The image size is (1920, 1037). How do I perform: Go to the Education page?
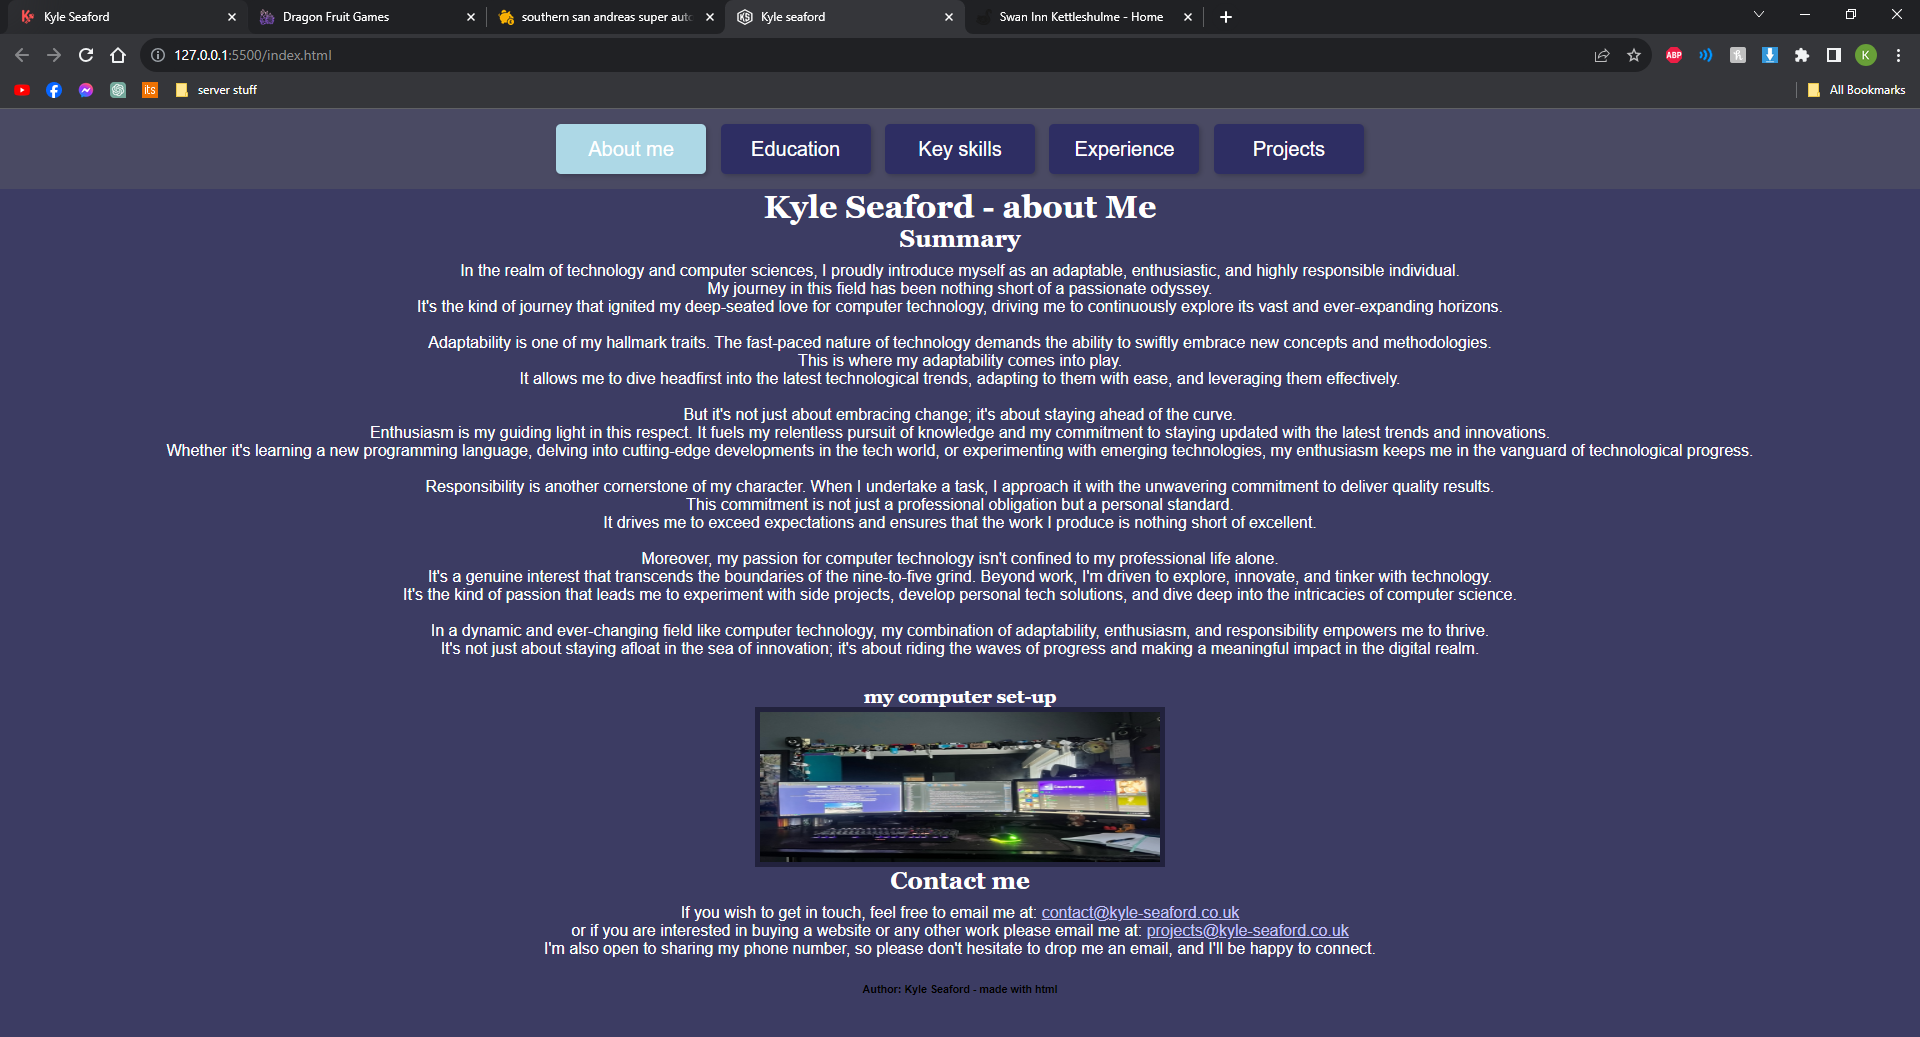[795, 149]
